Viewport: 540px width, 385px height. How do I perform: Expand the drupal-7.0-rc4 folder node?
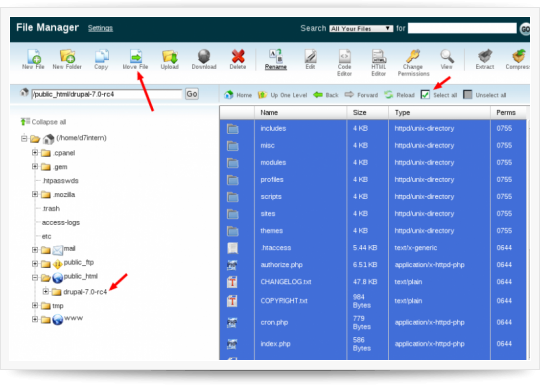(45, 291)
